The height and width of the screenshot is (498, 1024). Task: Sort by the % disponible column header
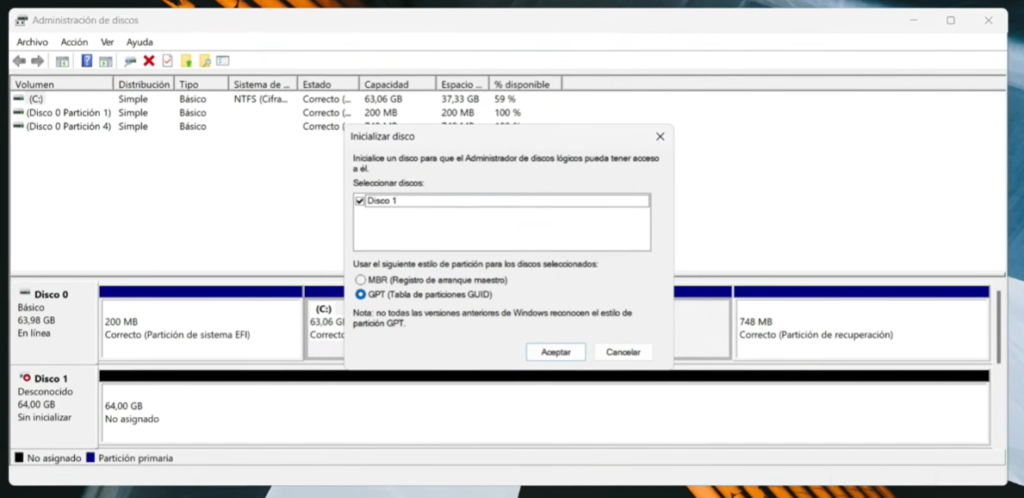(526, 84)
